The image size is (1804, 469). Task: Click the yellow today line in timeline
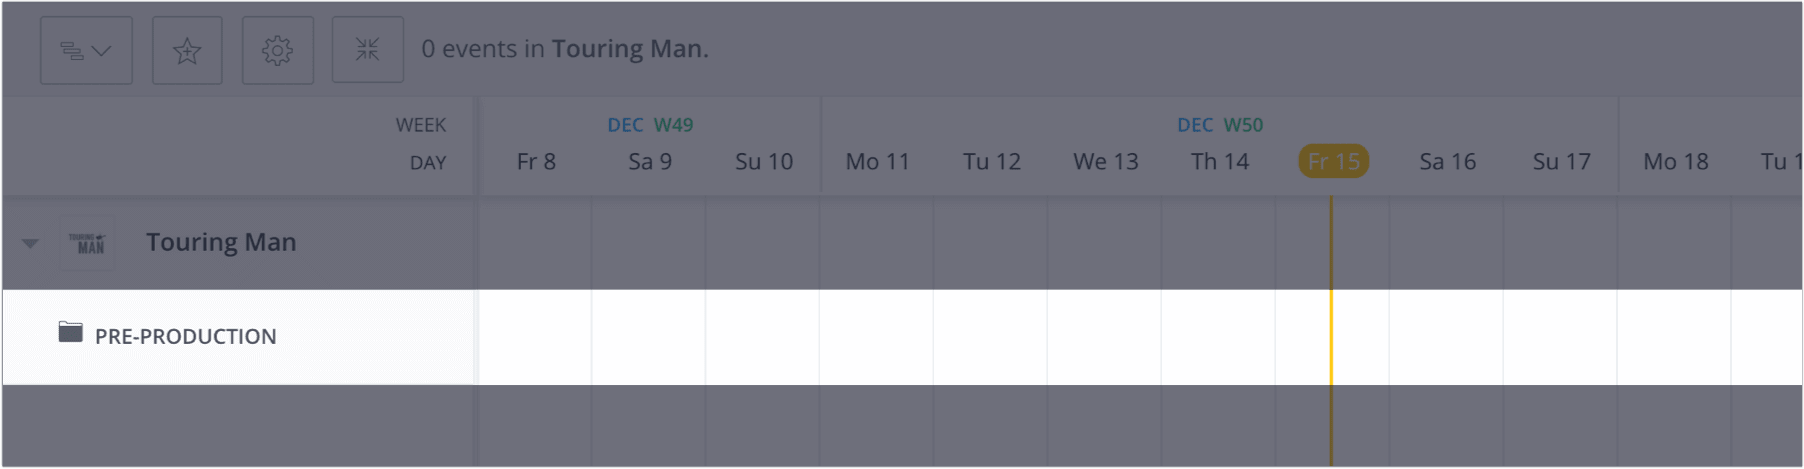(1331, 330)
